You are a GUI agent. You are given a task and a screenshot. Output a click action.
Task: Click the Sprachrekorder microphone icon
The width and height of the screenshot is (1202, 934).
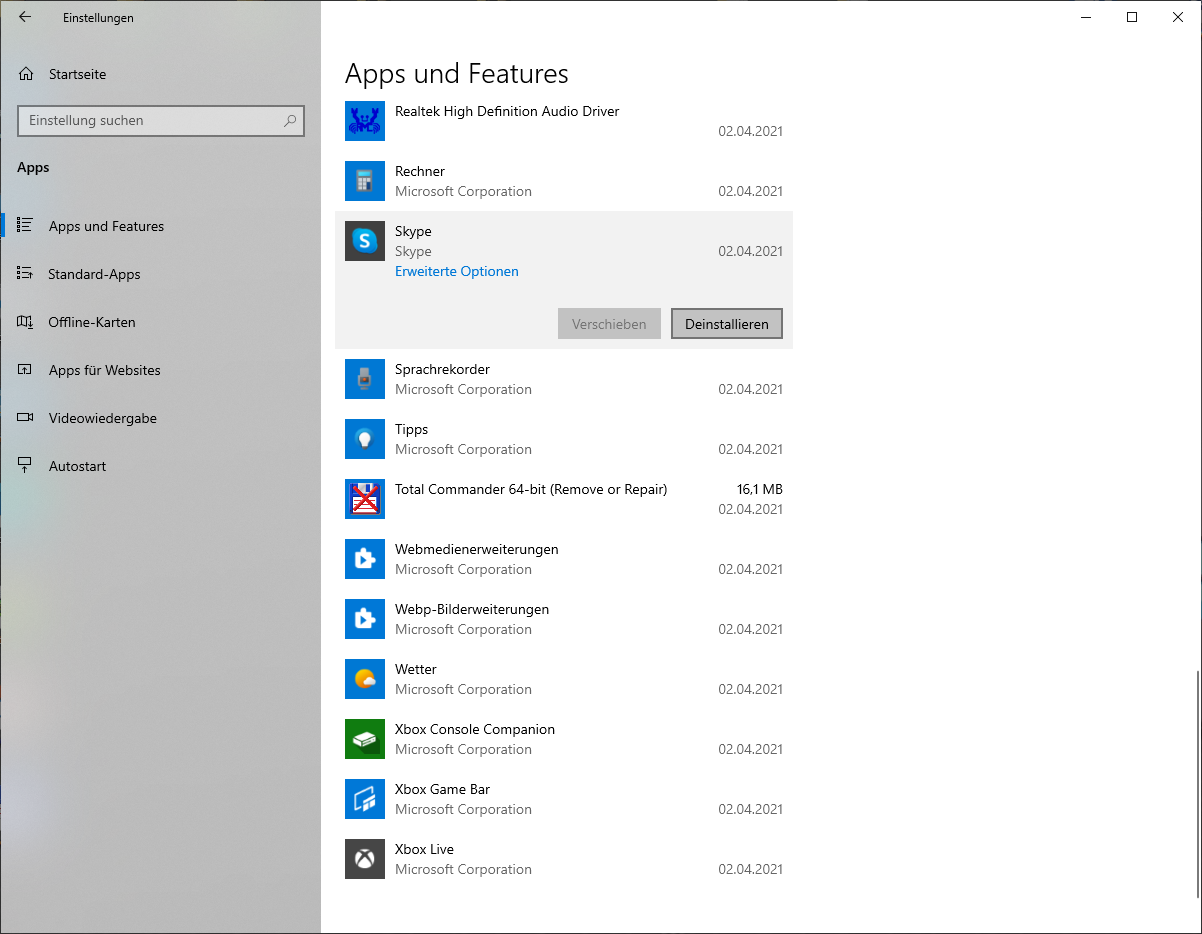[365, 379]
